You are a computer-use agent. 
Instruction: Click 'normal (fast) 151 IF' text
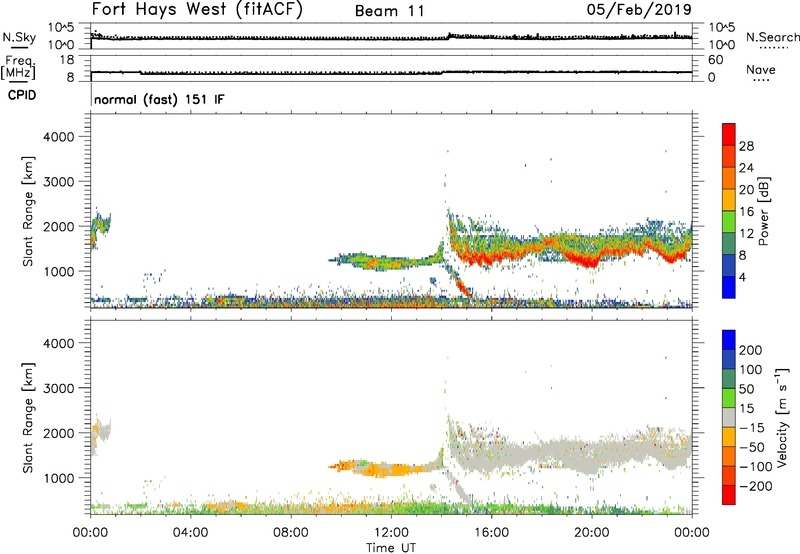tap(159, 99)
